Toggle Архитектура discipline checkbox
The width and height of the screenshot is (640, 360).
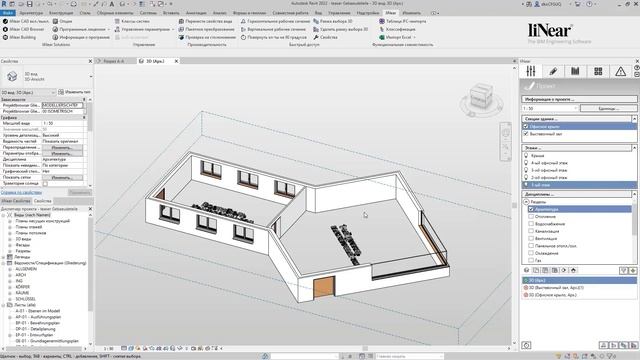(x=531, y=209)
